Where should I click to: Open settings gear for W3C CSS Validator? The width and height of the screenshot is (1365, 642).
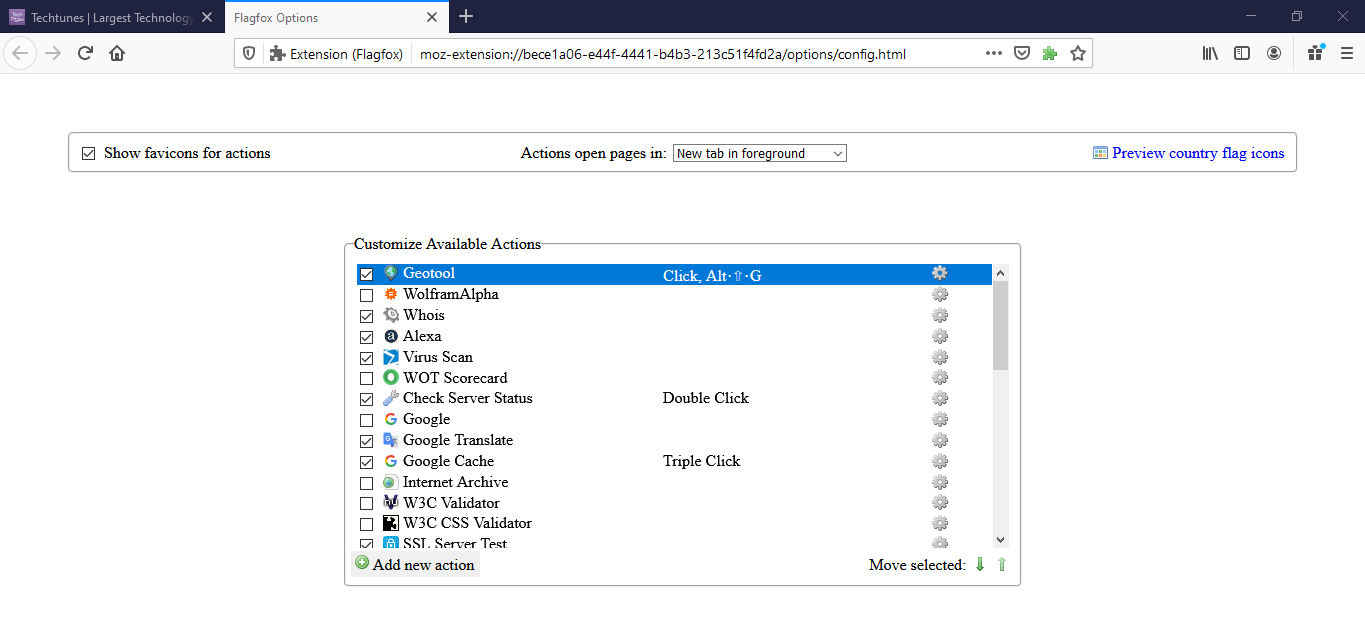[939, 523]
